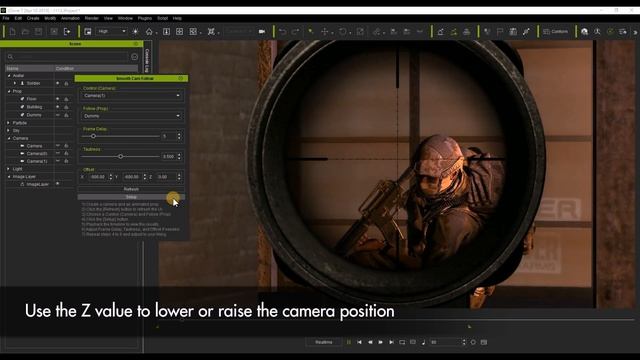Expand the Particle tree group

tap(9, 122)
